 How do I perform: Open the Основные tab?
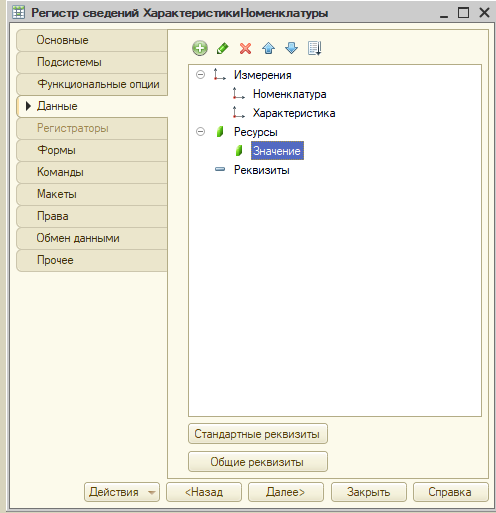(x=92, y=40)
